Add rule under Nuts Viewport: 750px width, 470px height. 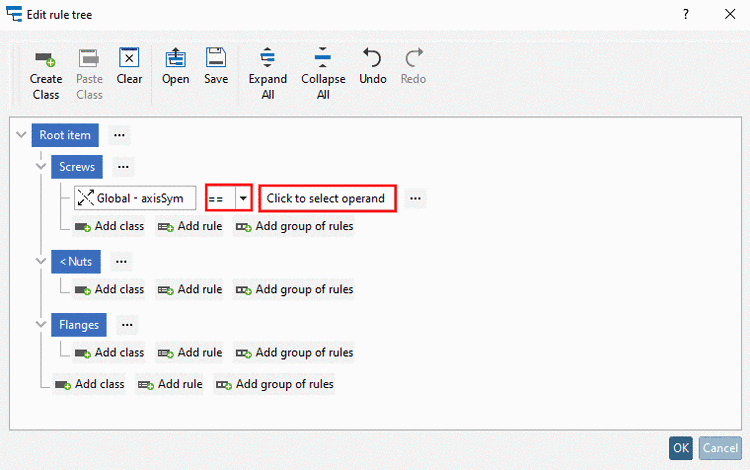[190, 289]
